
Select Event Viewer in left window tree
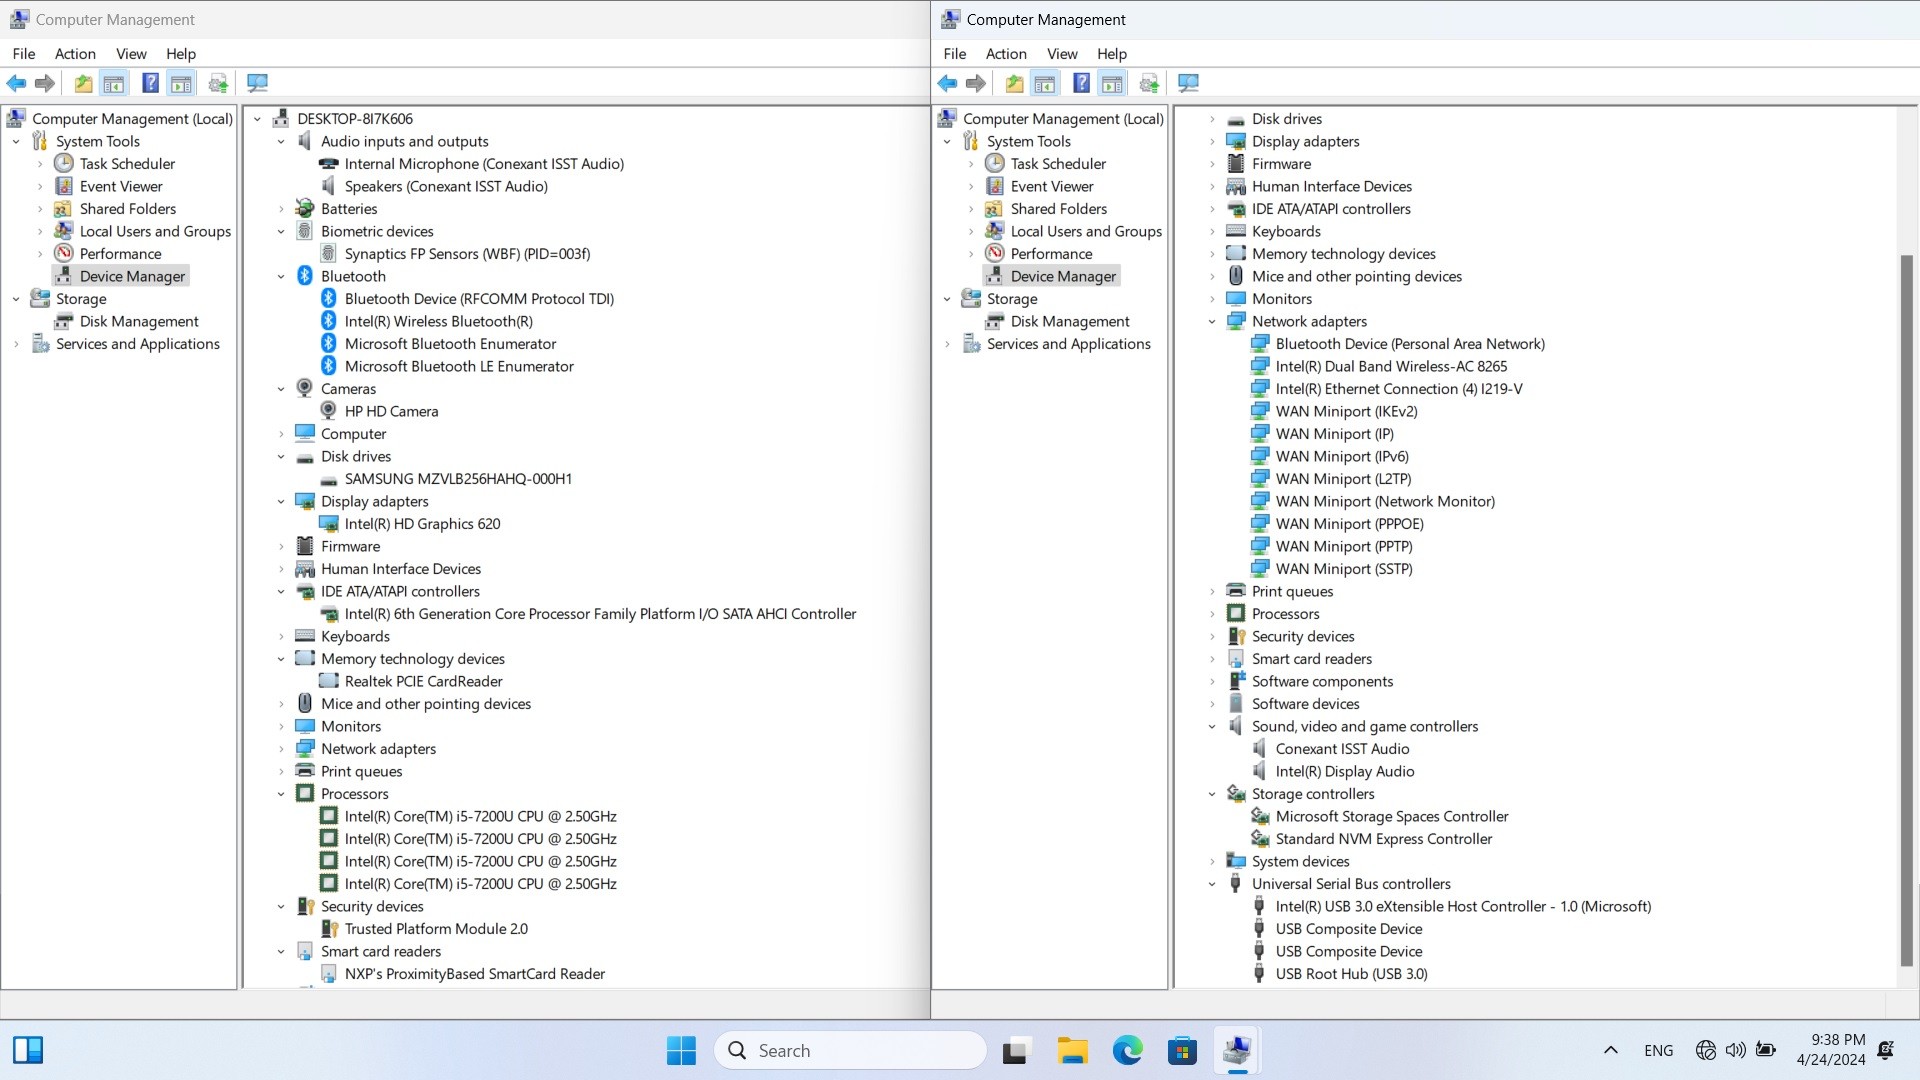pos(121,186)
